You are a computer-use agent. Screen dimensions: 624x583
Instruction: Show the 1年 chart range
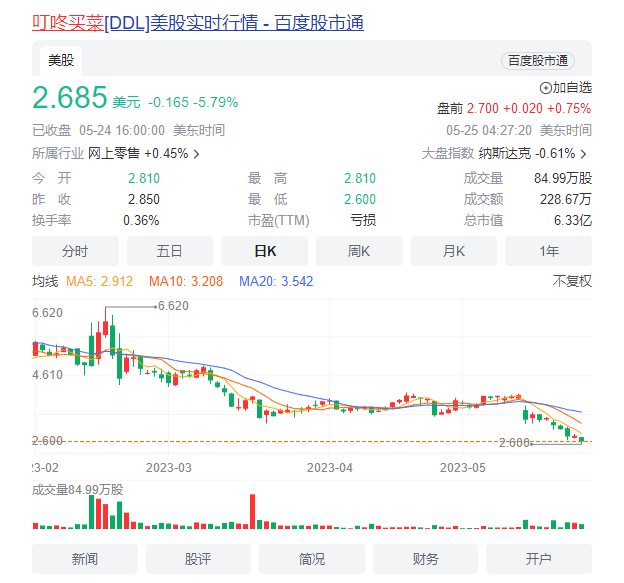pos(548,251)
